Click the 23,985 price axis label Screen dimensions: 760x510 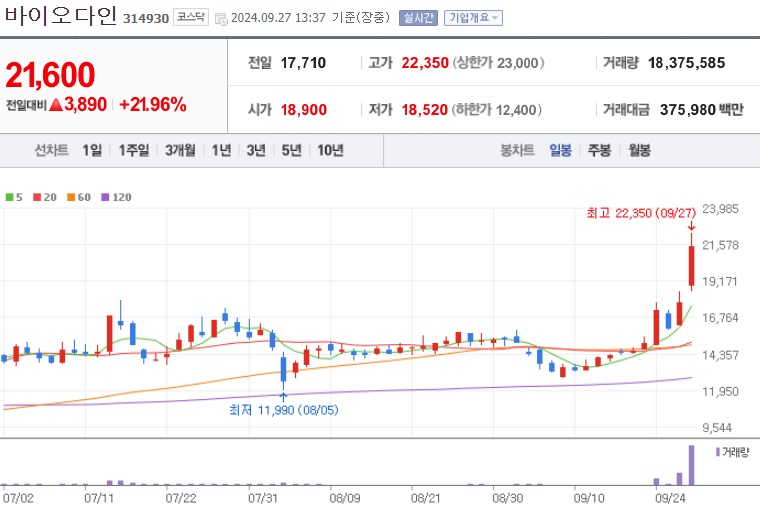[x=720, y=209]
